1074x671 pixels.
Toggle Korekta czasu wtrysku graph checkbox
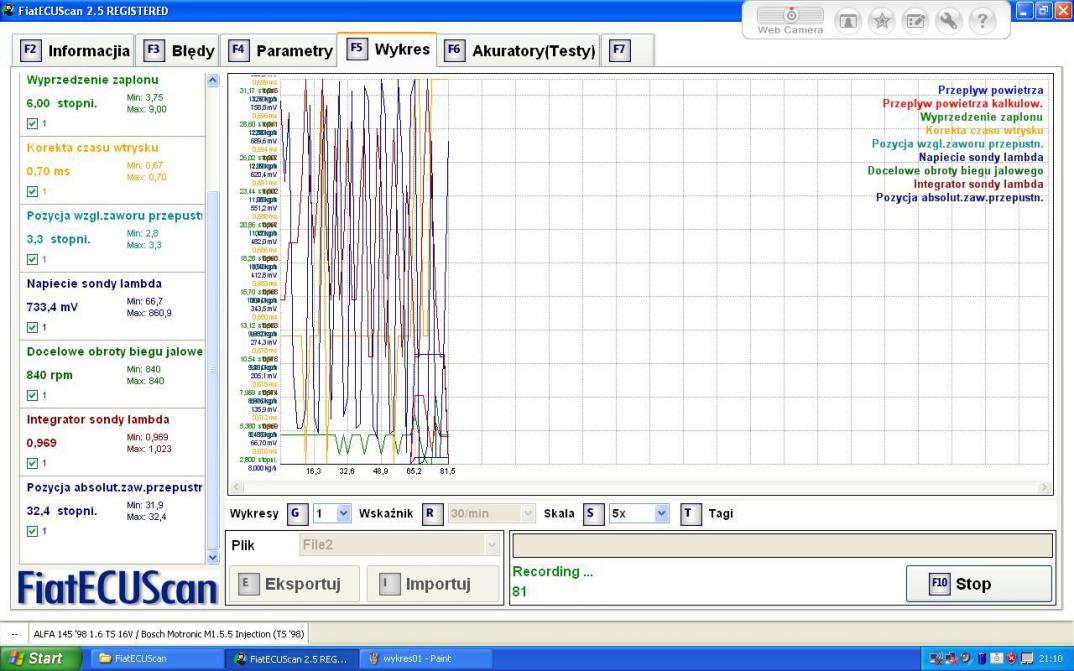coord(32,192)
